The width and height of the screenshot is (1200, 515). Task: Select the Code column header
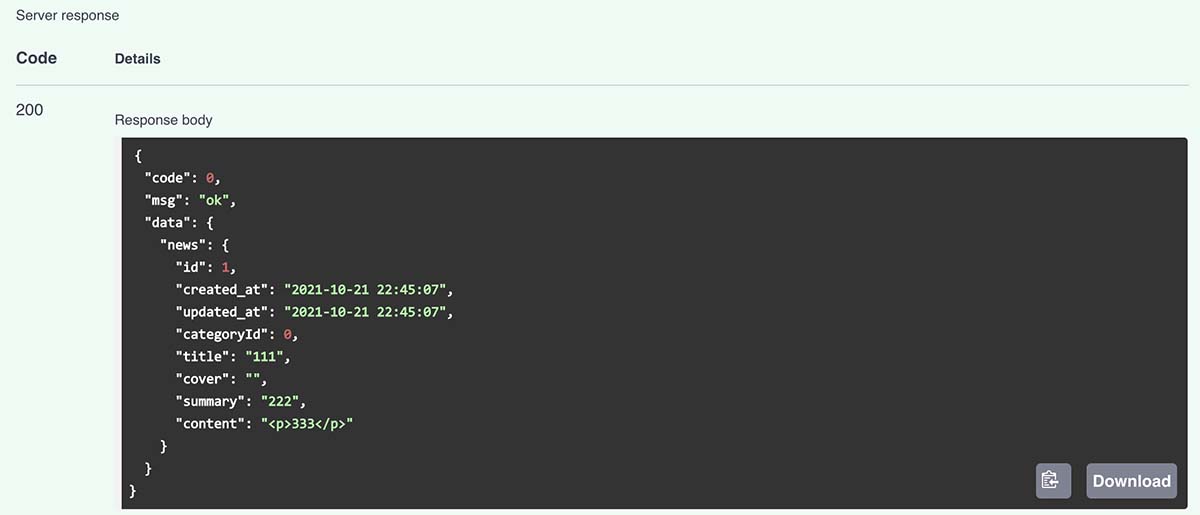[x=37, y=58]
